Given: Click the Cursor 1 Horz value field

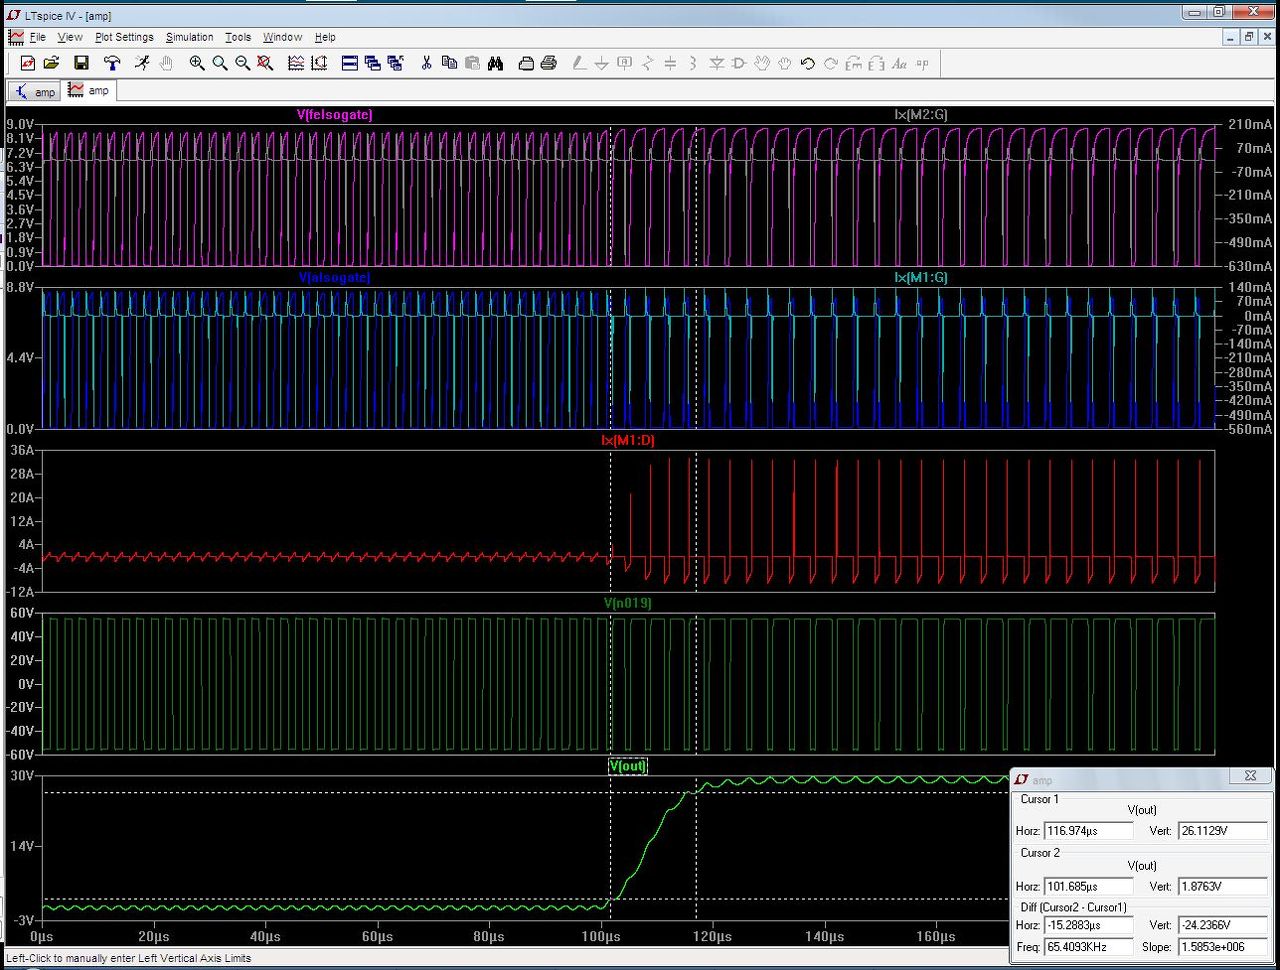Looking at the screenshot, I should (x=1088, y=831).
